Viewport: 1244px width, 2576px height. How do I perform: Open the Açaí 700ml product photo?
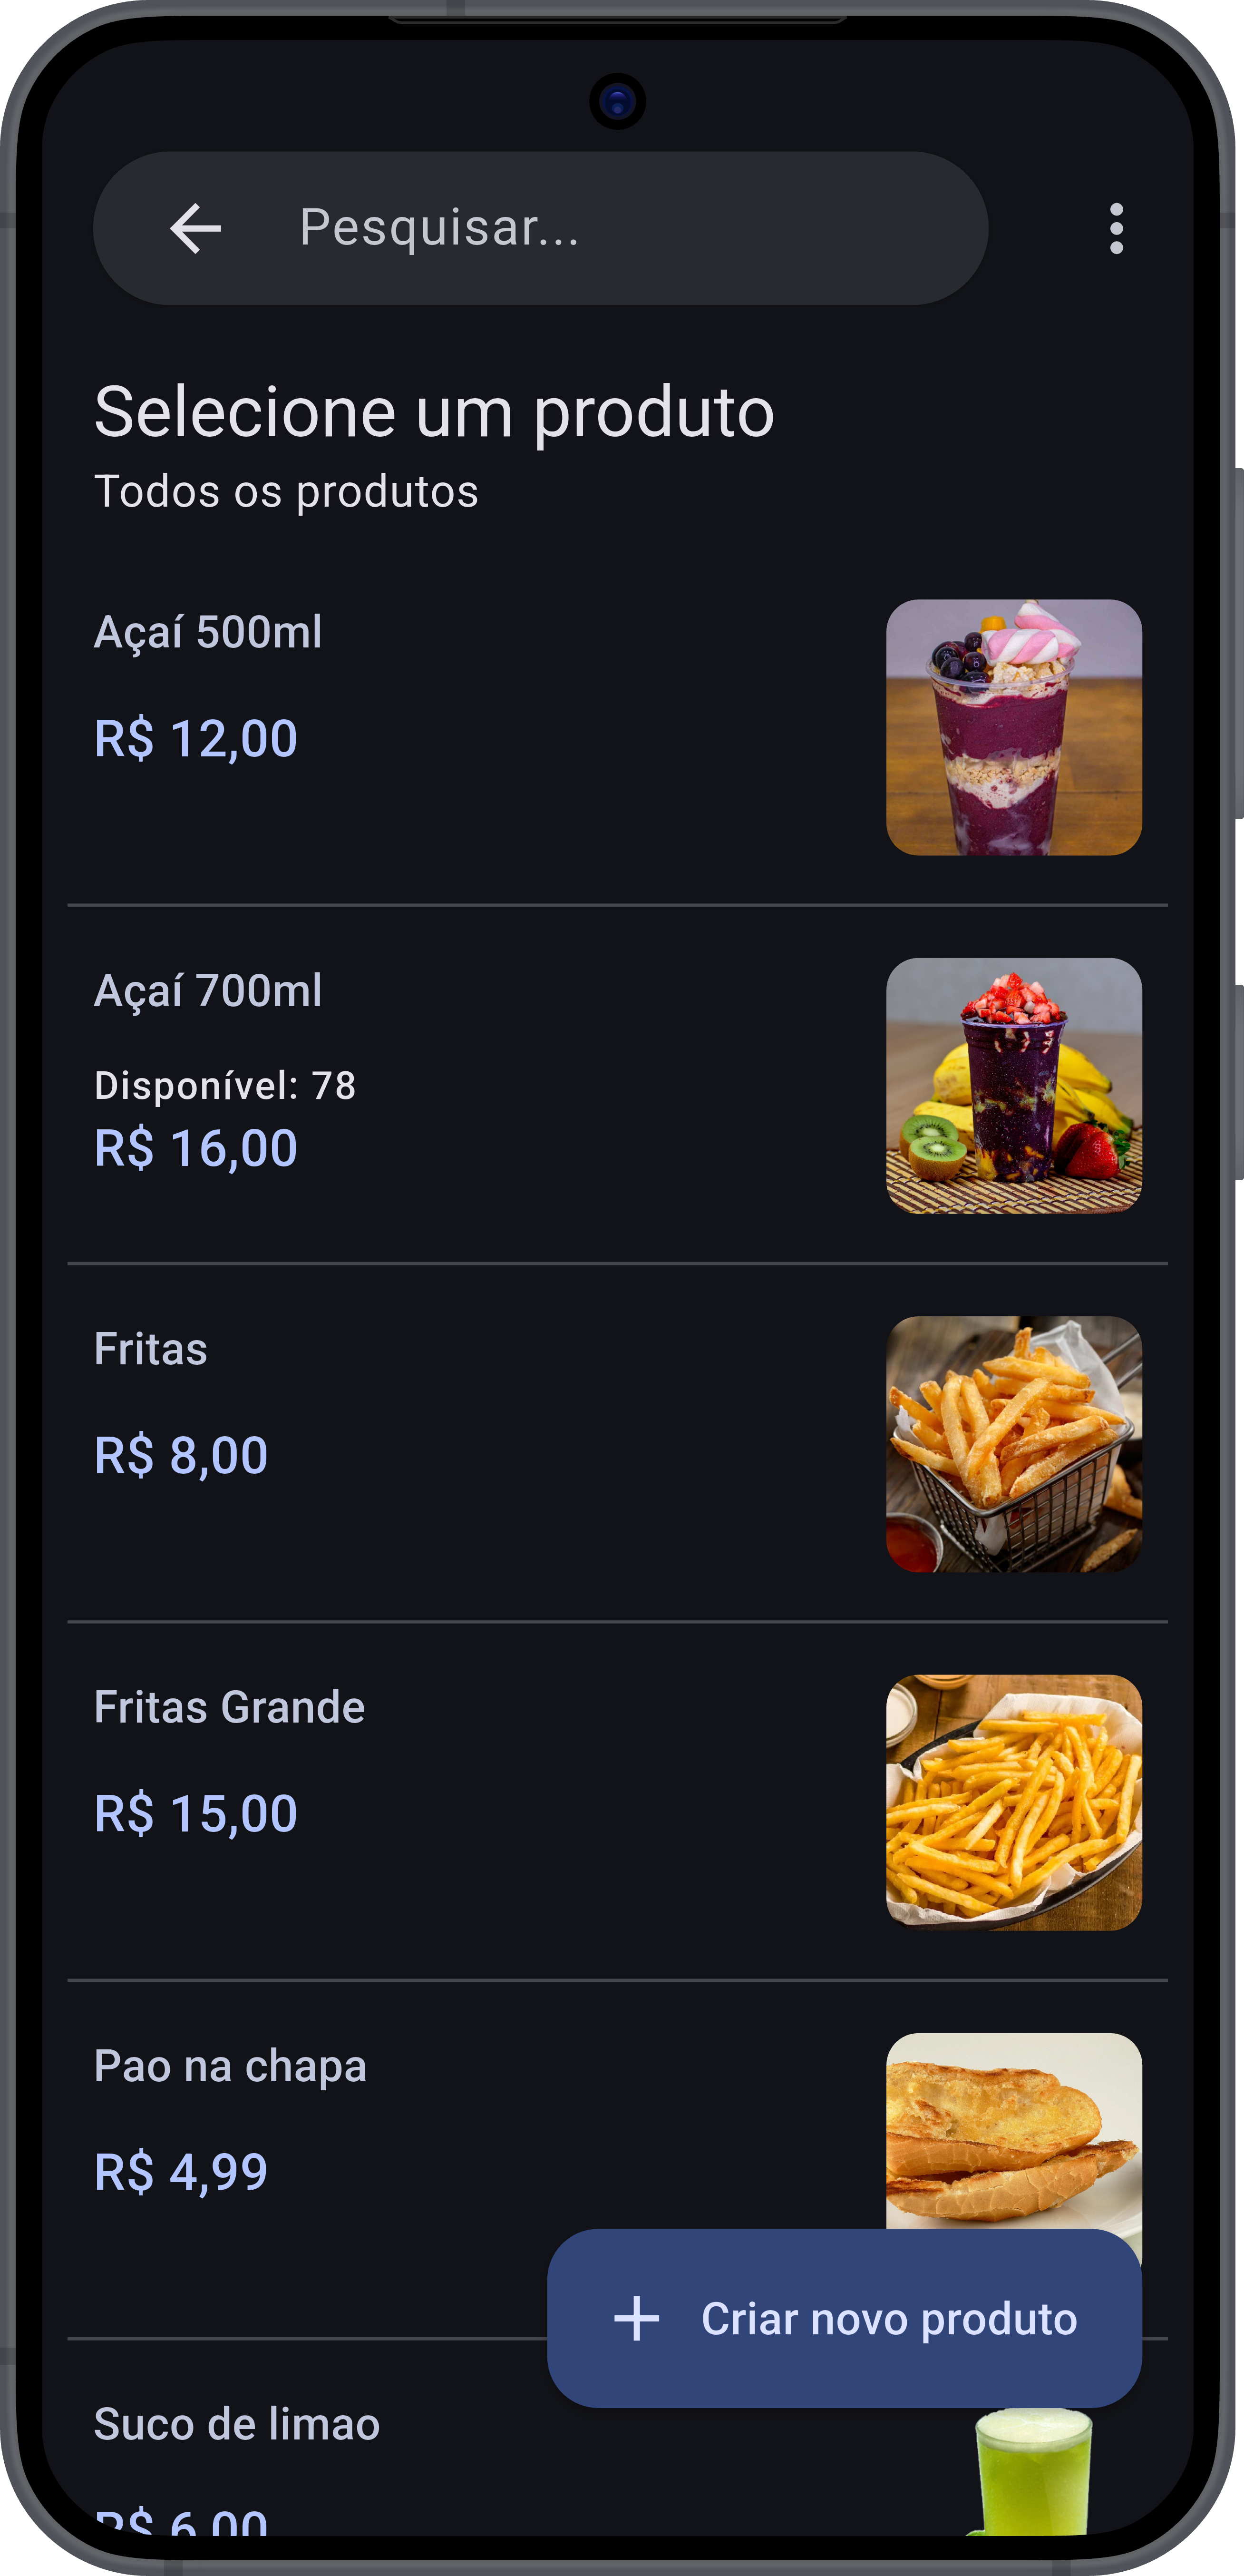(1013, 1085)
